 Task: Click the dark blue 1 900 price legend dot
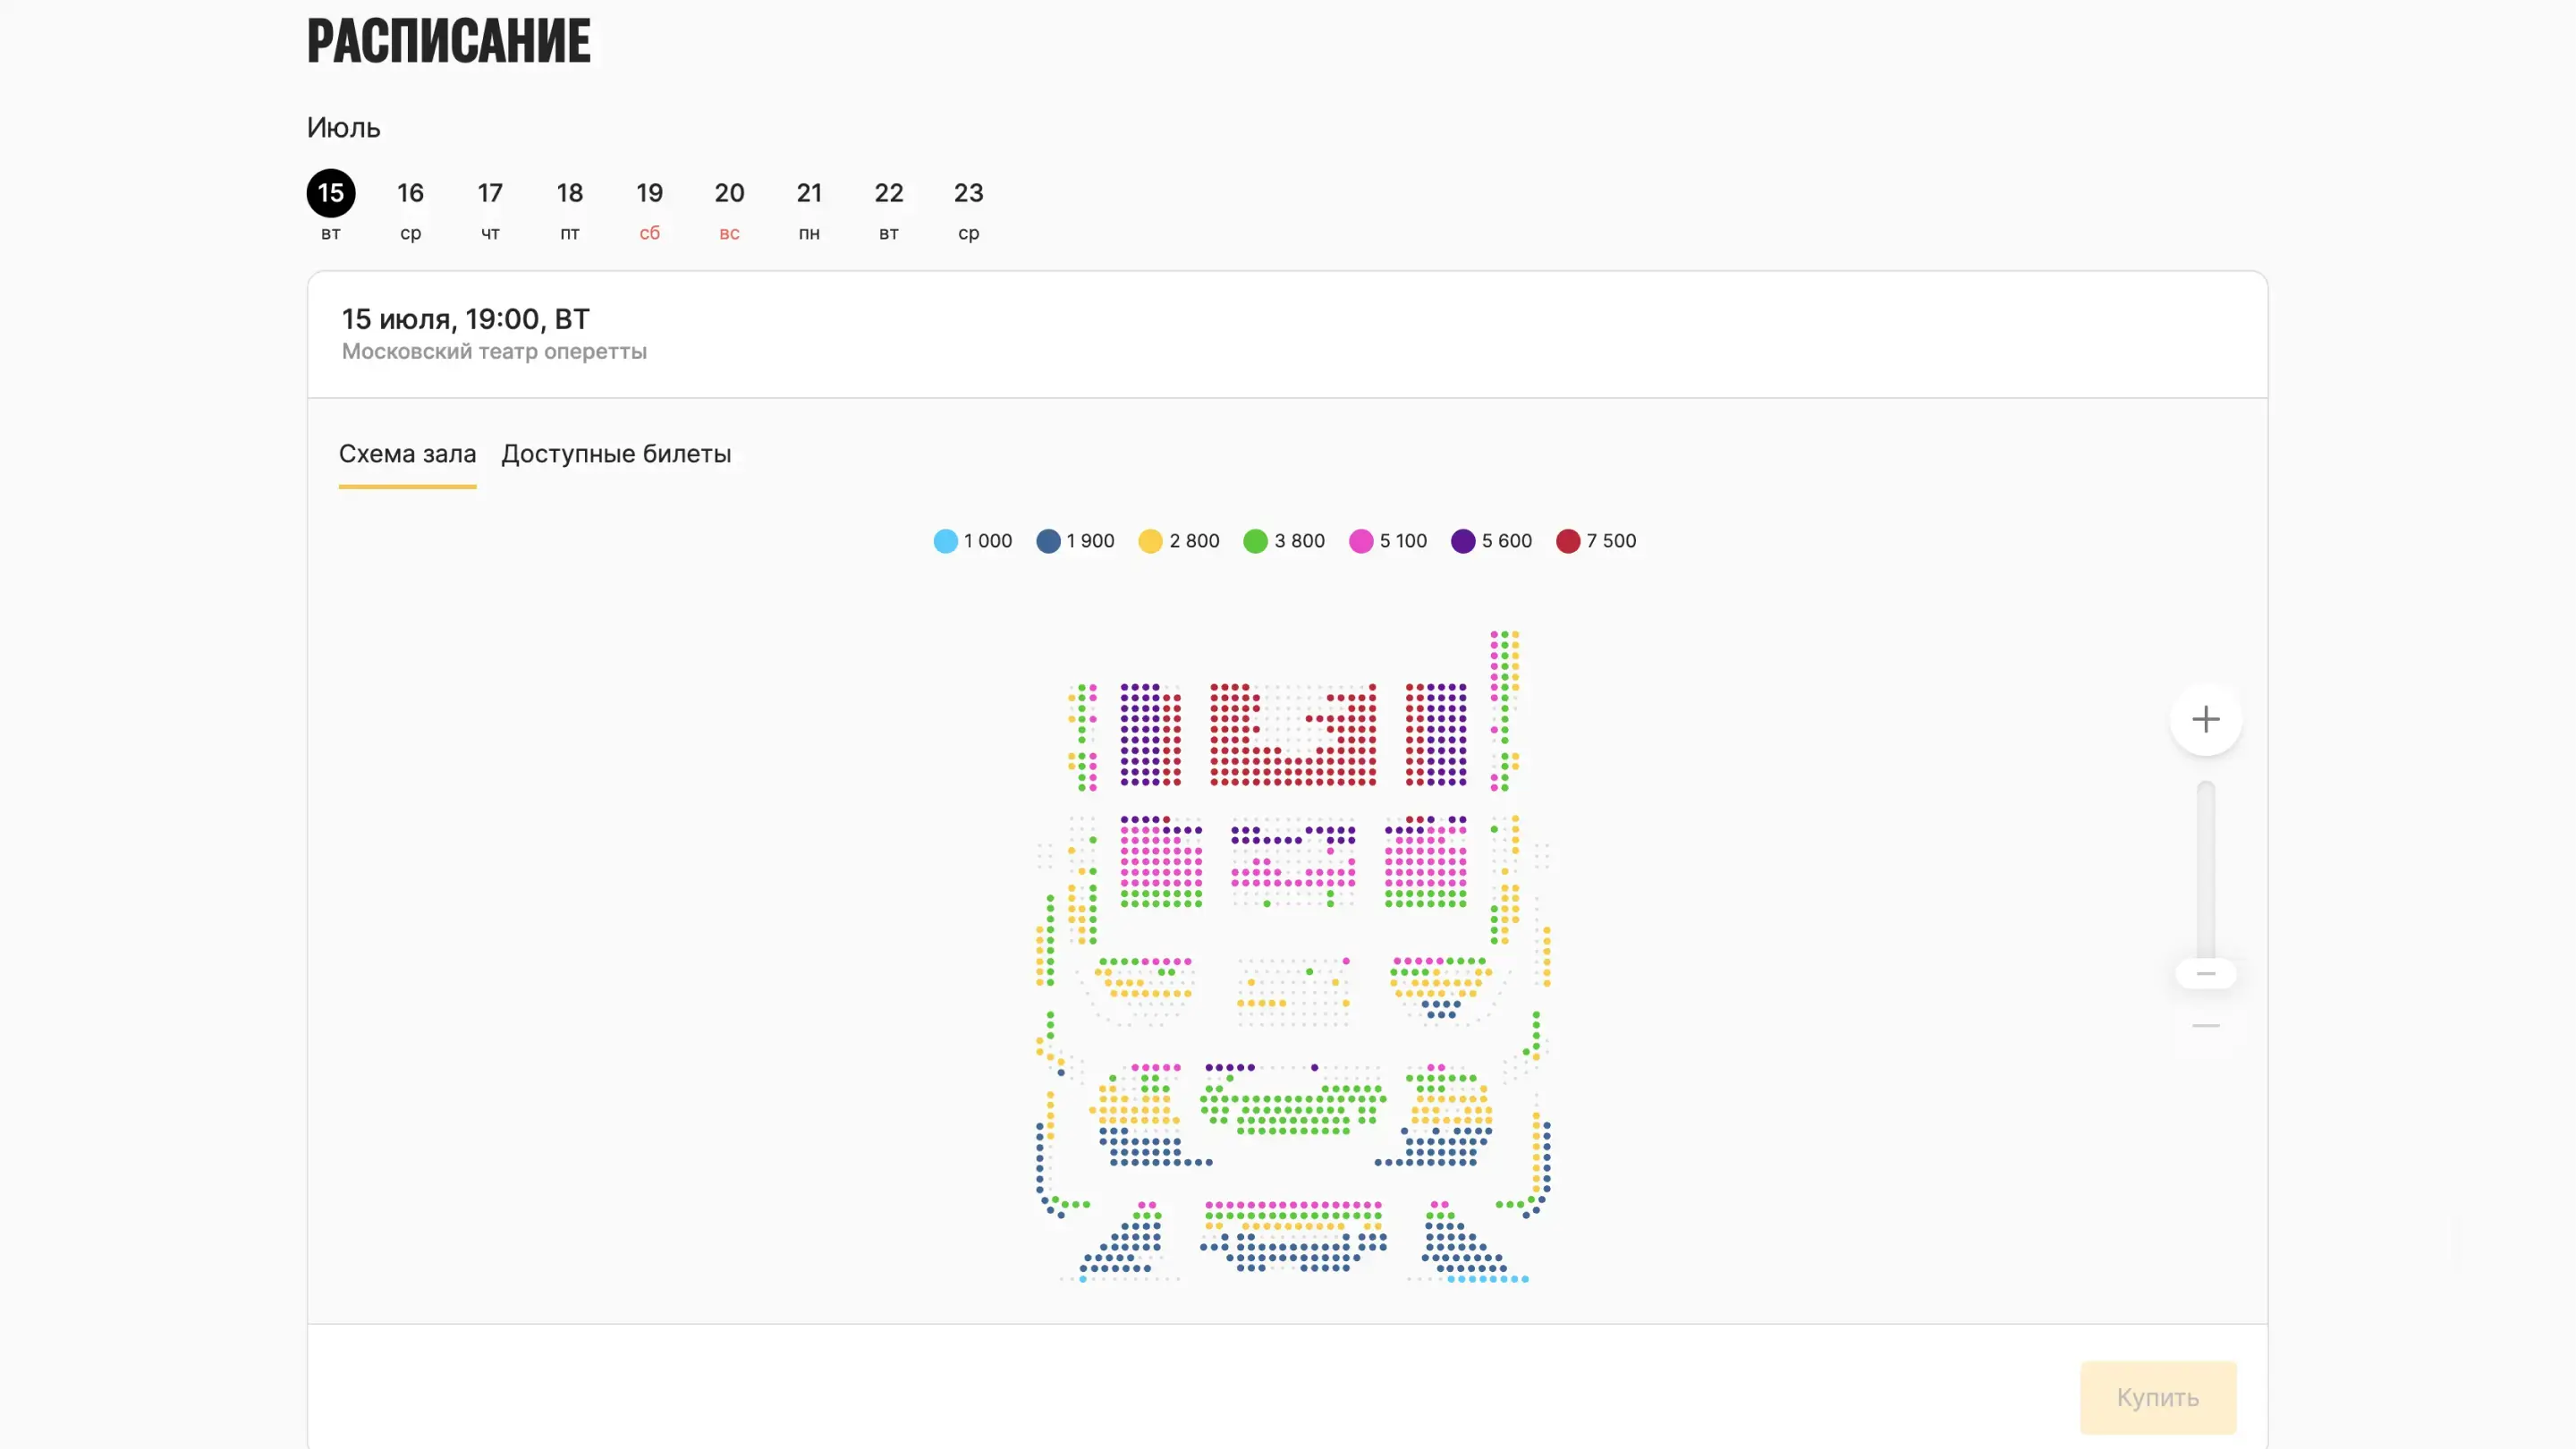[1048, 541]
